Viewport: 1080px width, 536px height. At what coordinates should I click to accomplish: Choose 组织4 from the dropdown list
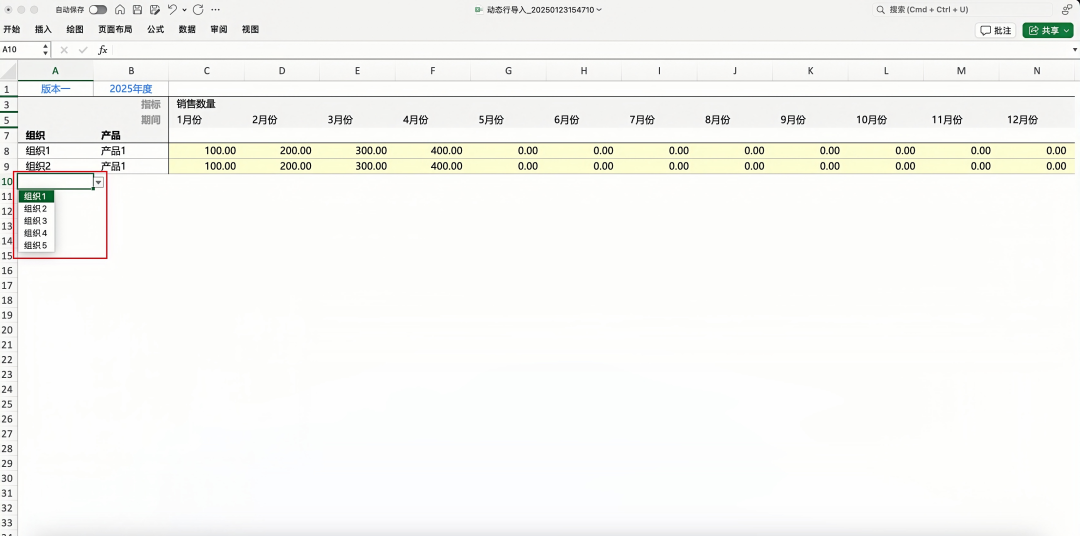click(x=36, y=233)
